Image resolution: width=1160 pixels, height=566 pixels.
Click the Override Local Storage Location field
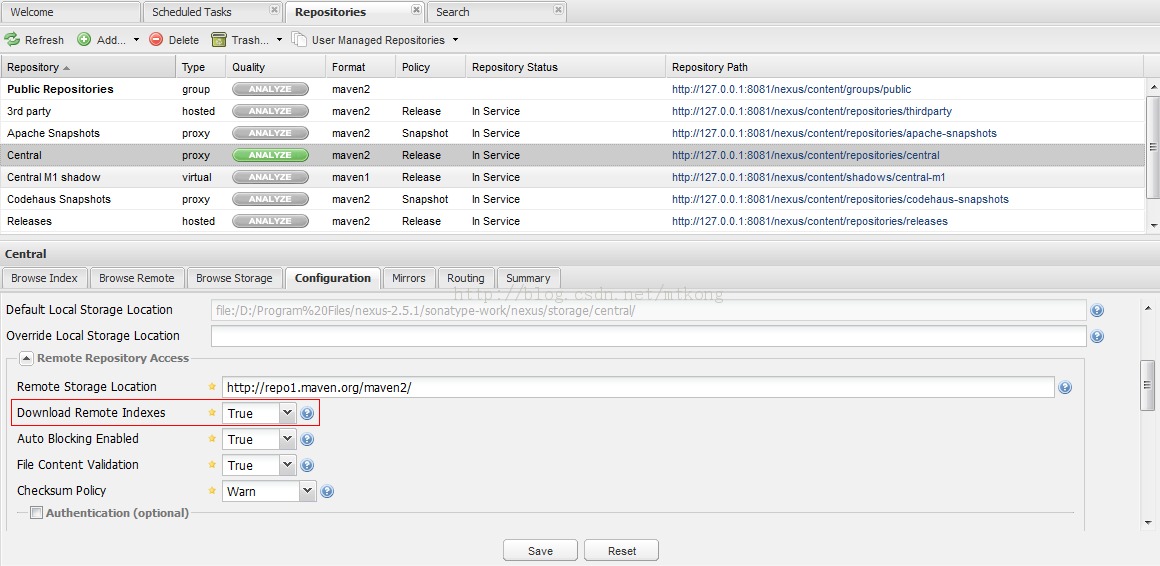coord(648,336)
